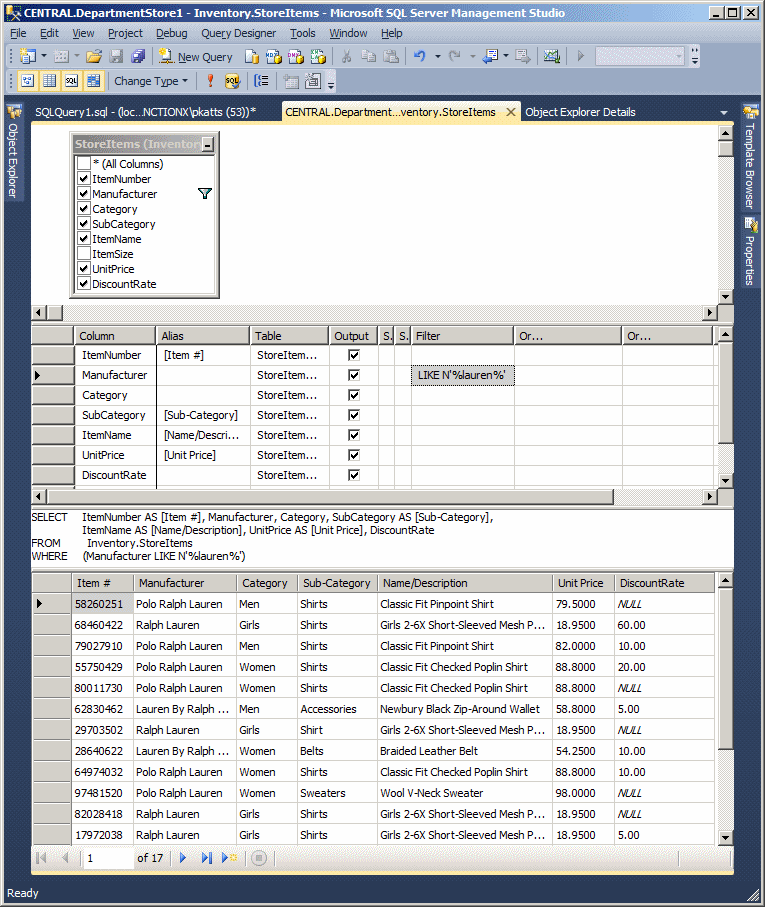Click the Add Group By icon
765x907 pixels.
[261, 81]
